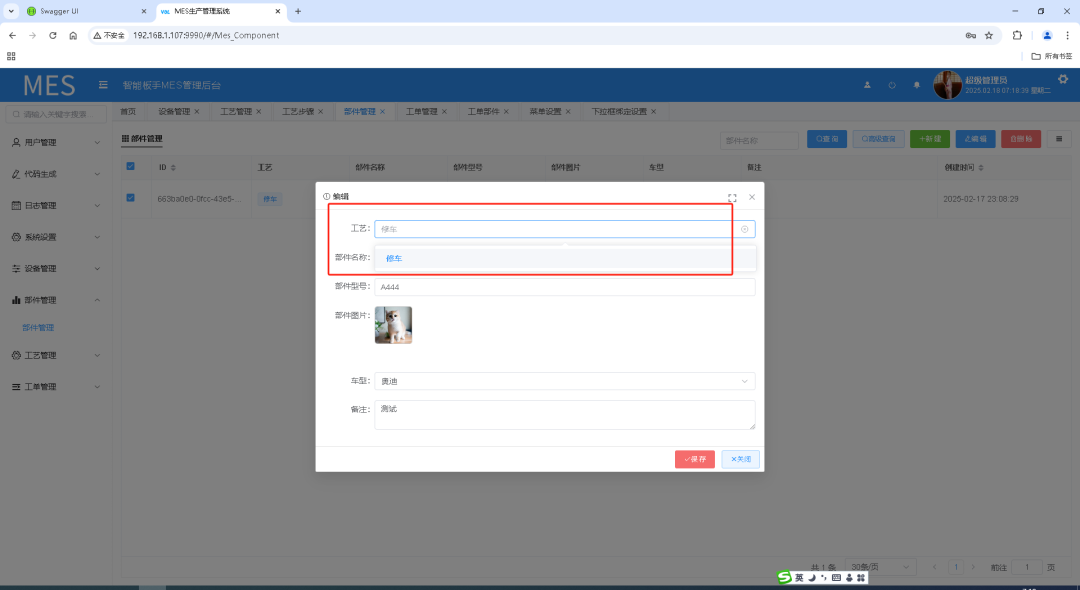Switch to the Swagger UI browser tab
This screenshot has height=590, width=1080.
click(80, 11)
